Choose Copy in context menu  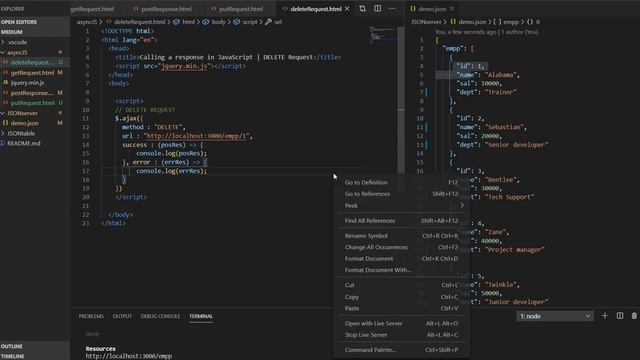pos(402,297)
